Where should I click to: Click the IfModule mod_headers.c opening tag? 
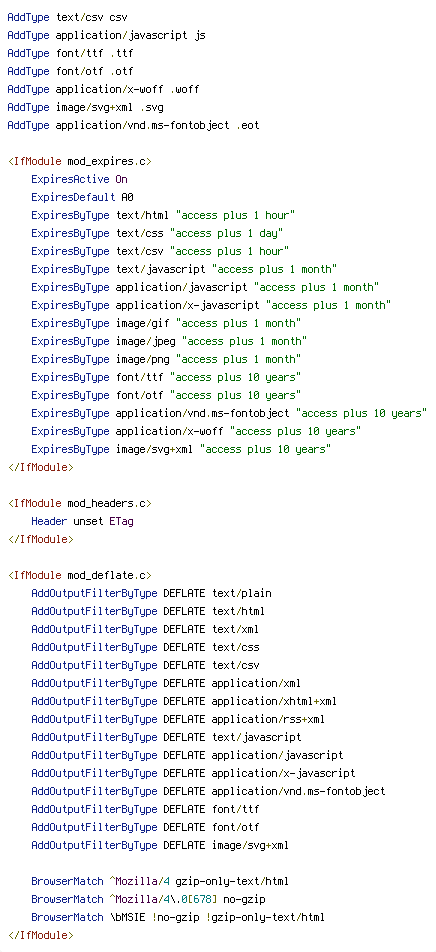coord(80,503)
